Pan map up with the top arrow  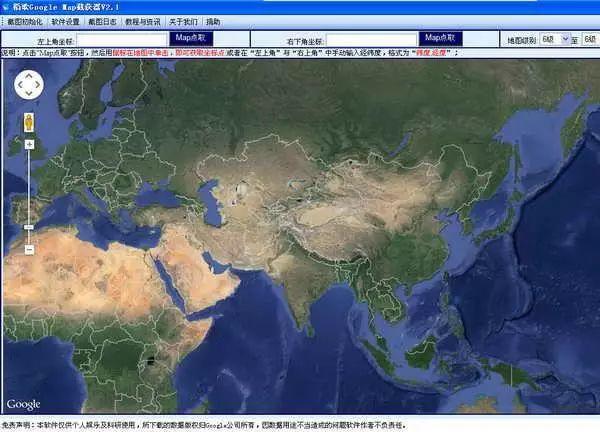click(29, 76)
